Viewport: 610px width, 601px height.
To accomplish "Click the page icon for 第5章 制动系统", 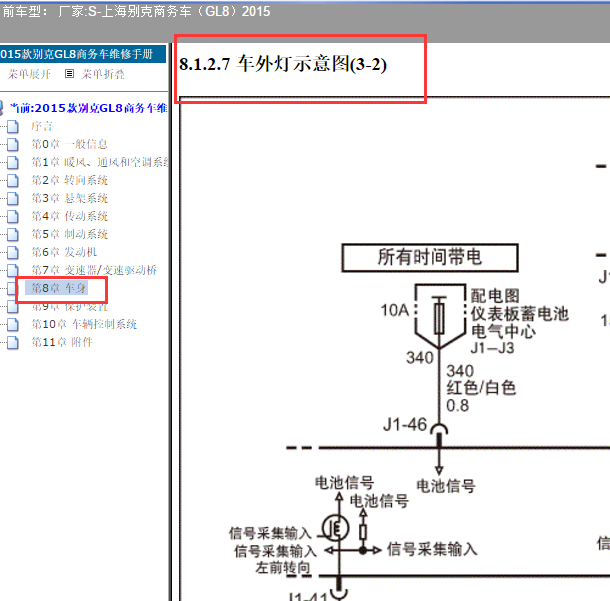I will click(x=13, y=234).
